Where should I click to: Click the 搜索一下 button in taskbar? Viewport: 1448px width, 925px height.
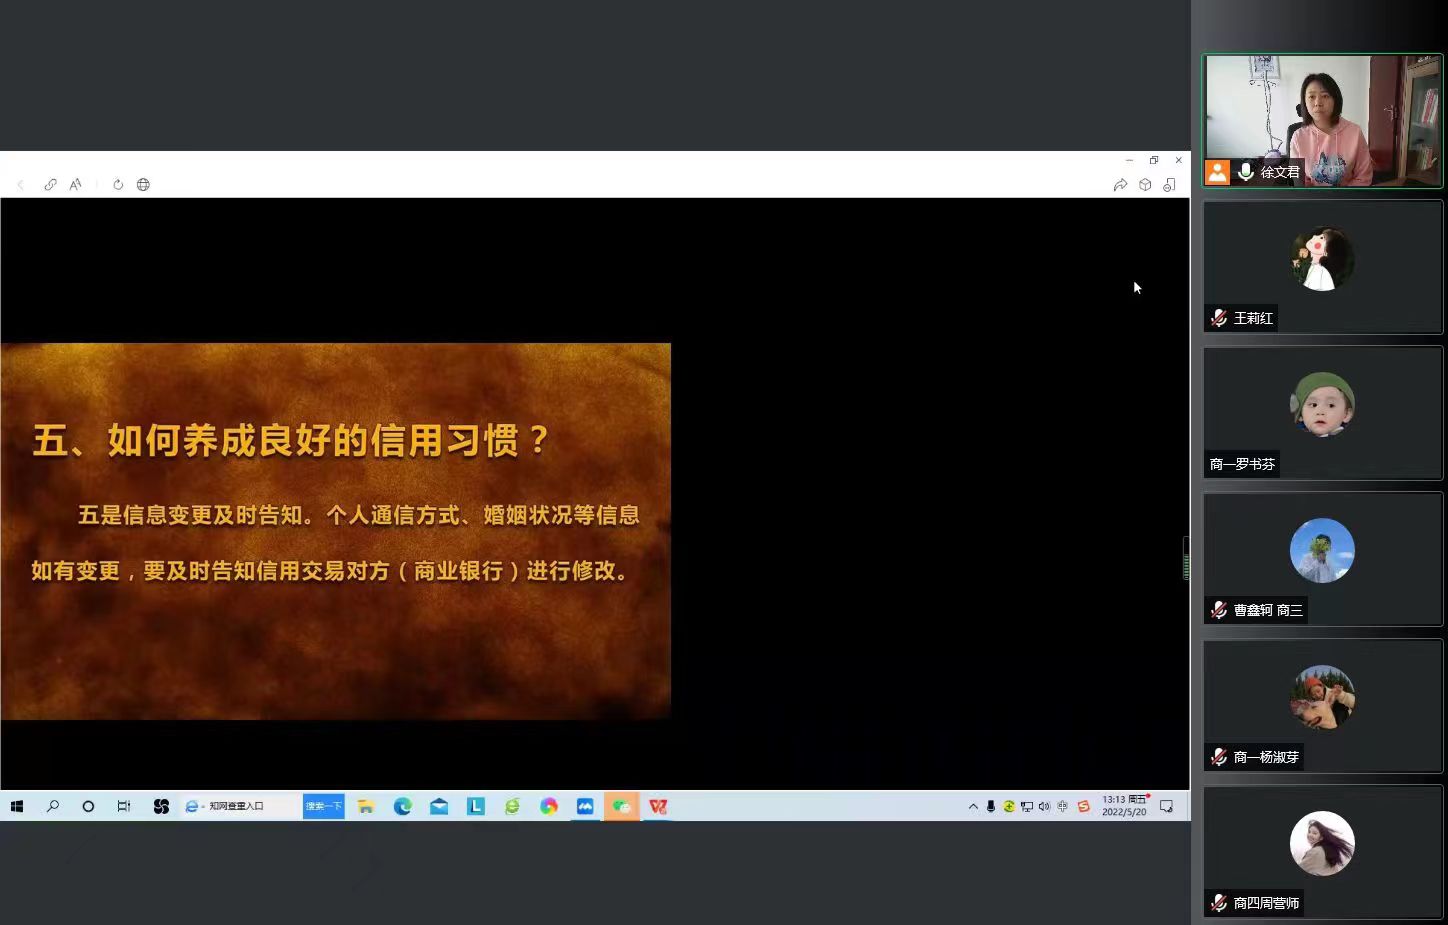click(x=323, y=806)
